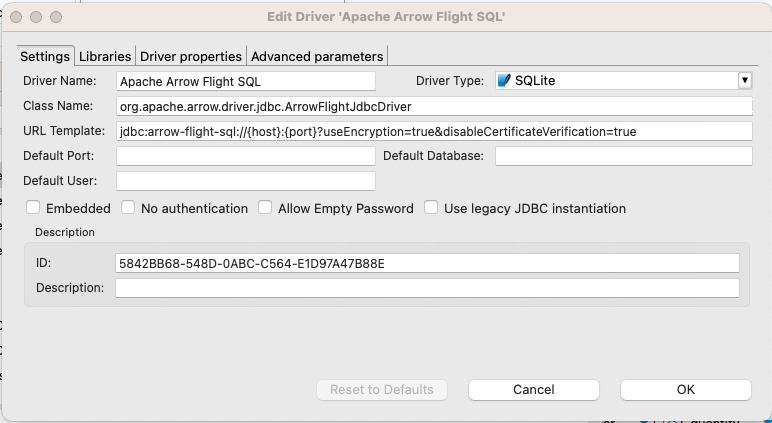772x423 pixels.
Task: Focus the Class Name input field
Action: click(x=434, y=106)
